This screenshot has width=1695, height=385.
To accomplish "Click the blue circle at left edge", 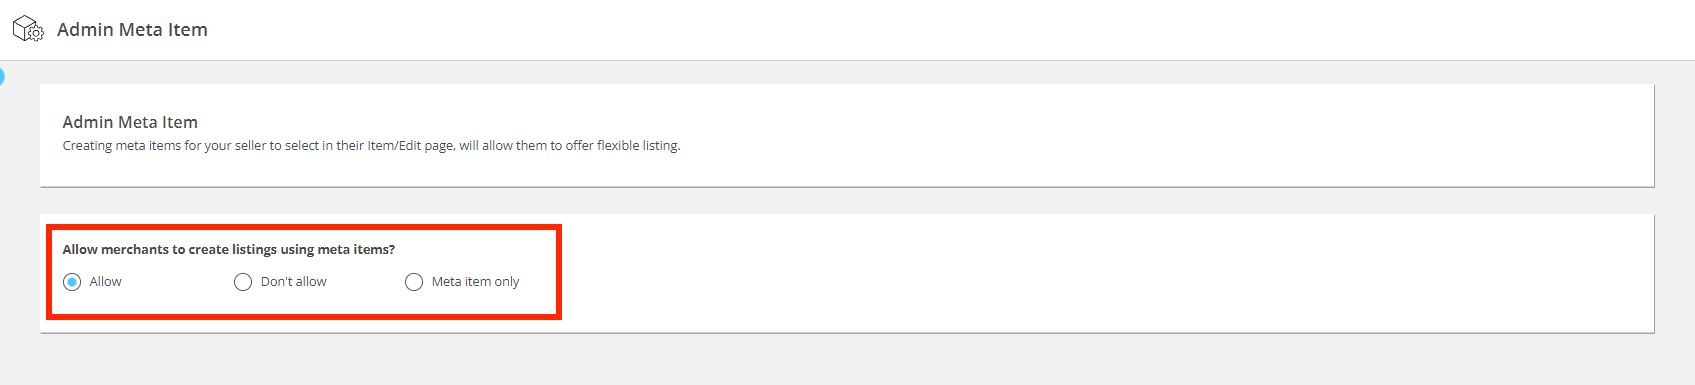I will click(1, 76).
